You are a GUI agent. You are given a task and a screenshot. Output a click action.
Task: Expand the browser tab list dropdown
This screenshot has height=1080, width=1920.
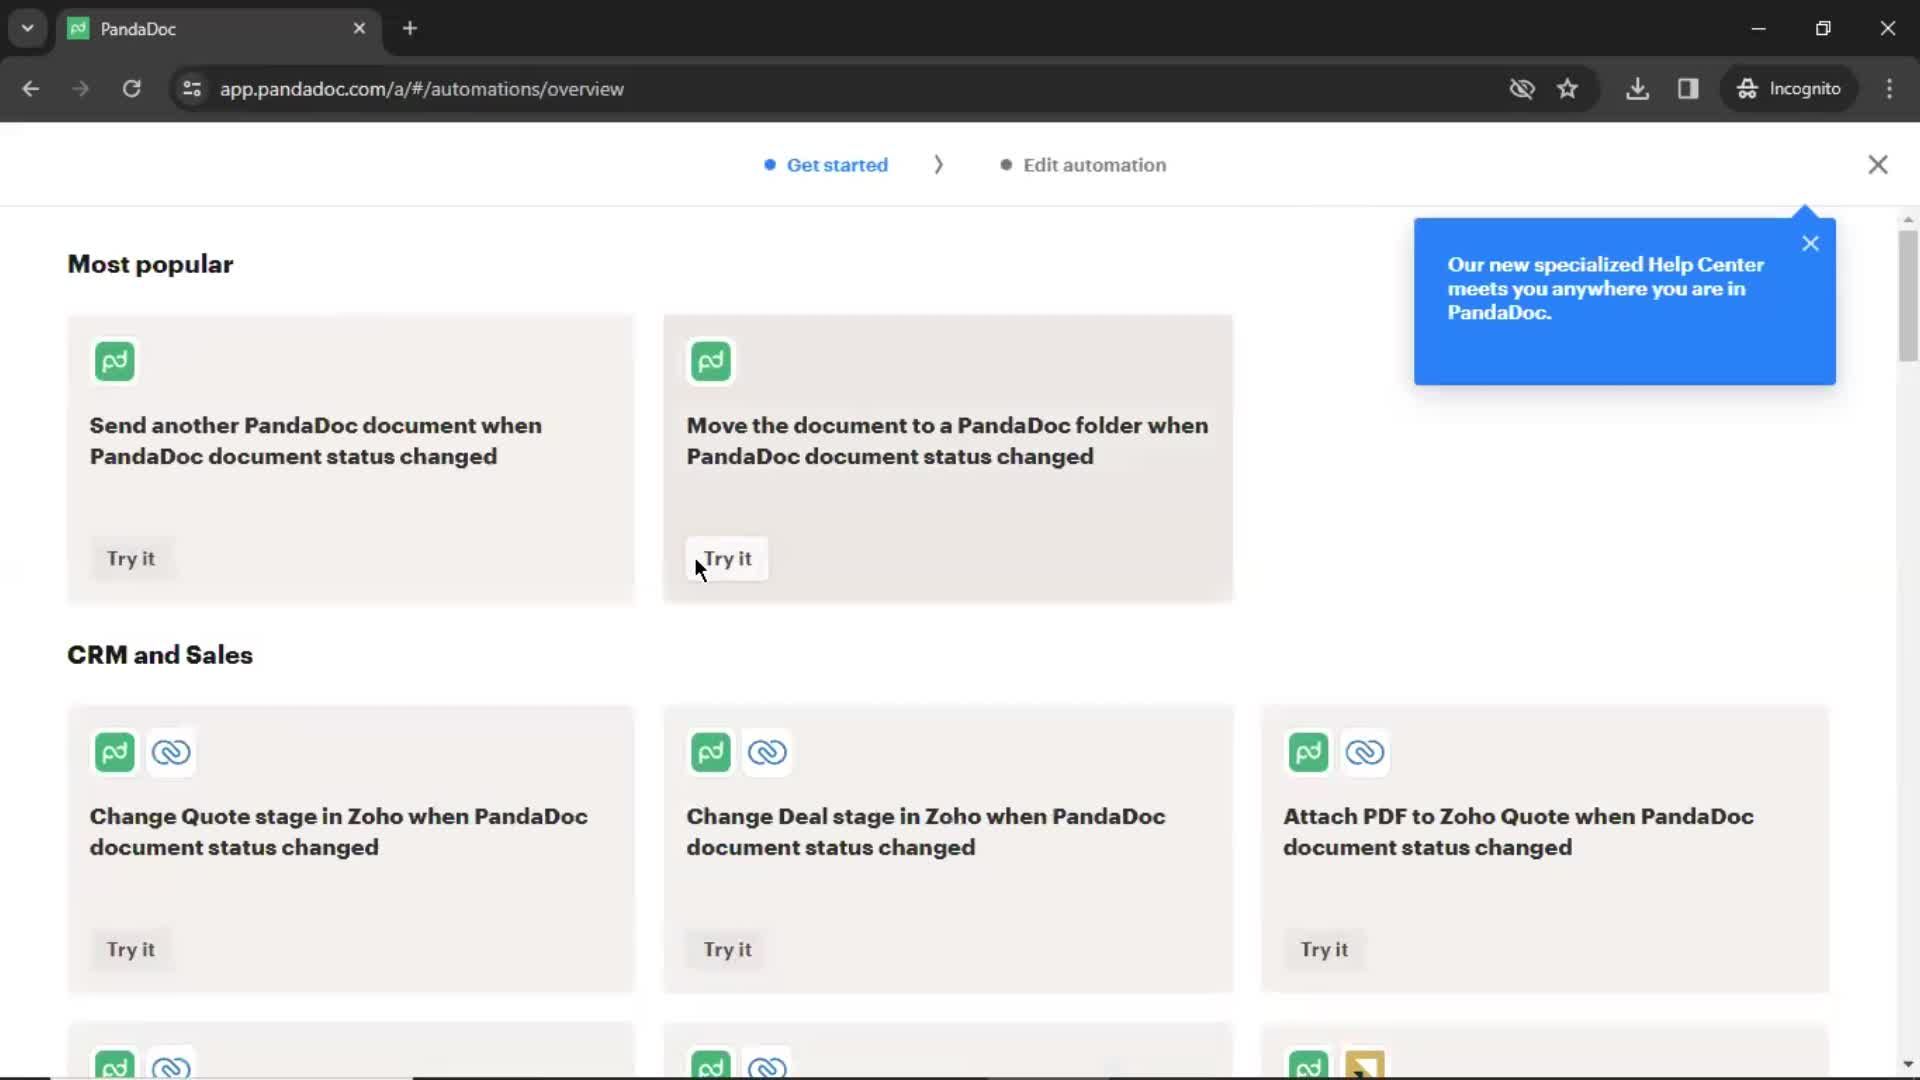[x=28, y=28]
